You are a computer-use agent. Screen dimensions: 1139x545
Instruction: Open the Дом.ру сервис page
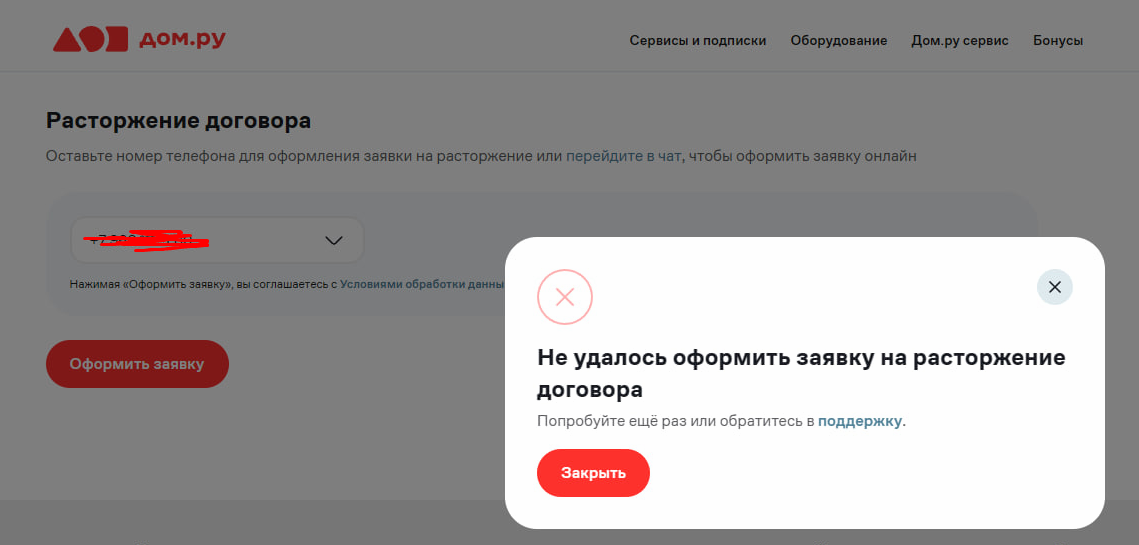(959, 41)
